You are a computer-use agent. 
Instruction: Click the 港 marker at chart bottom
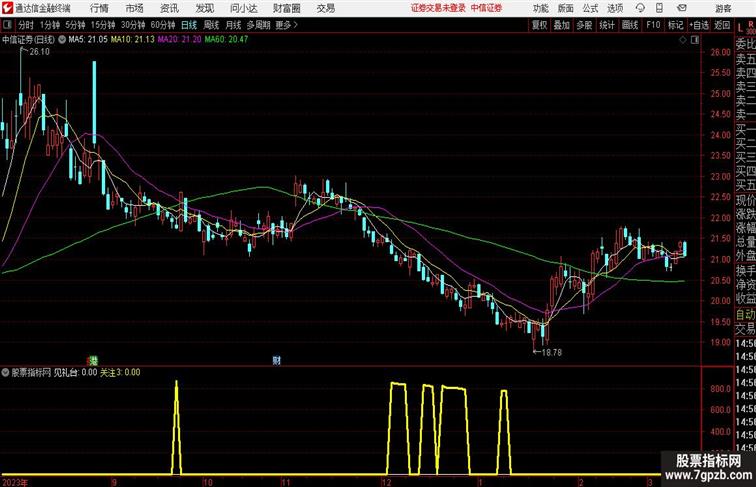[94, 360]
